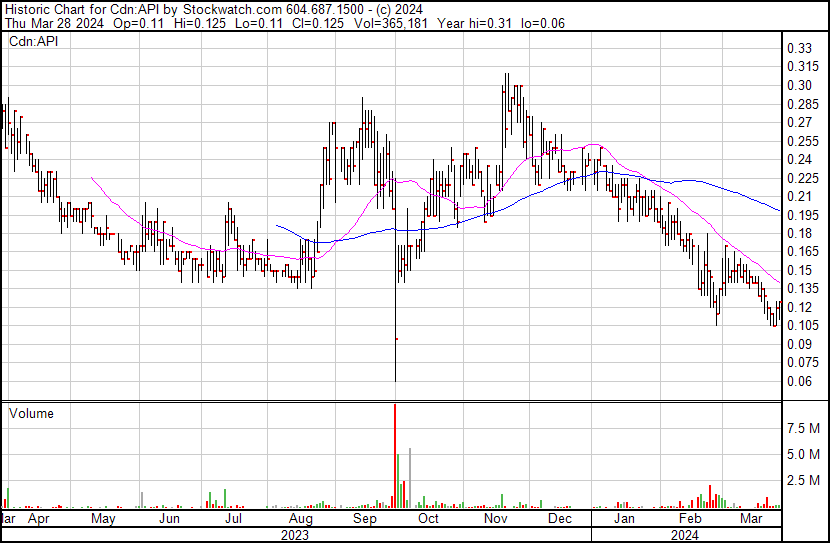Click the Year hi=0.31 header value
This screenshot has width=830, height=543.
coord(485,23)
